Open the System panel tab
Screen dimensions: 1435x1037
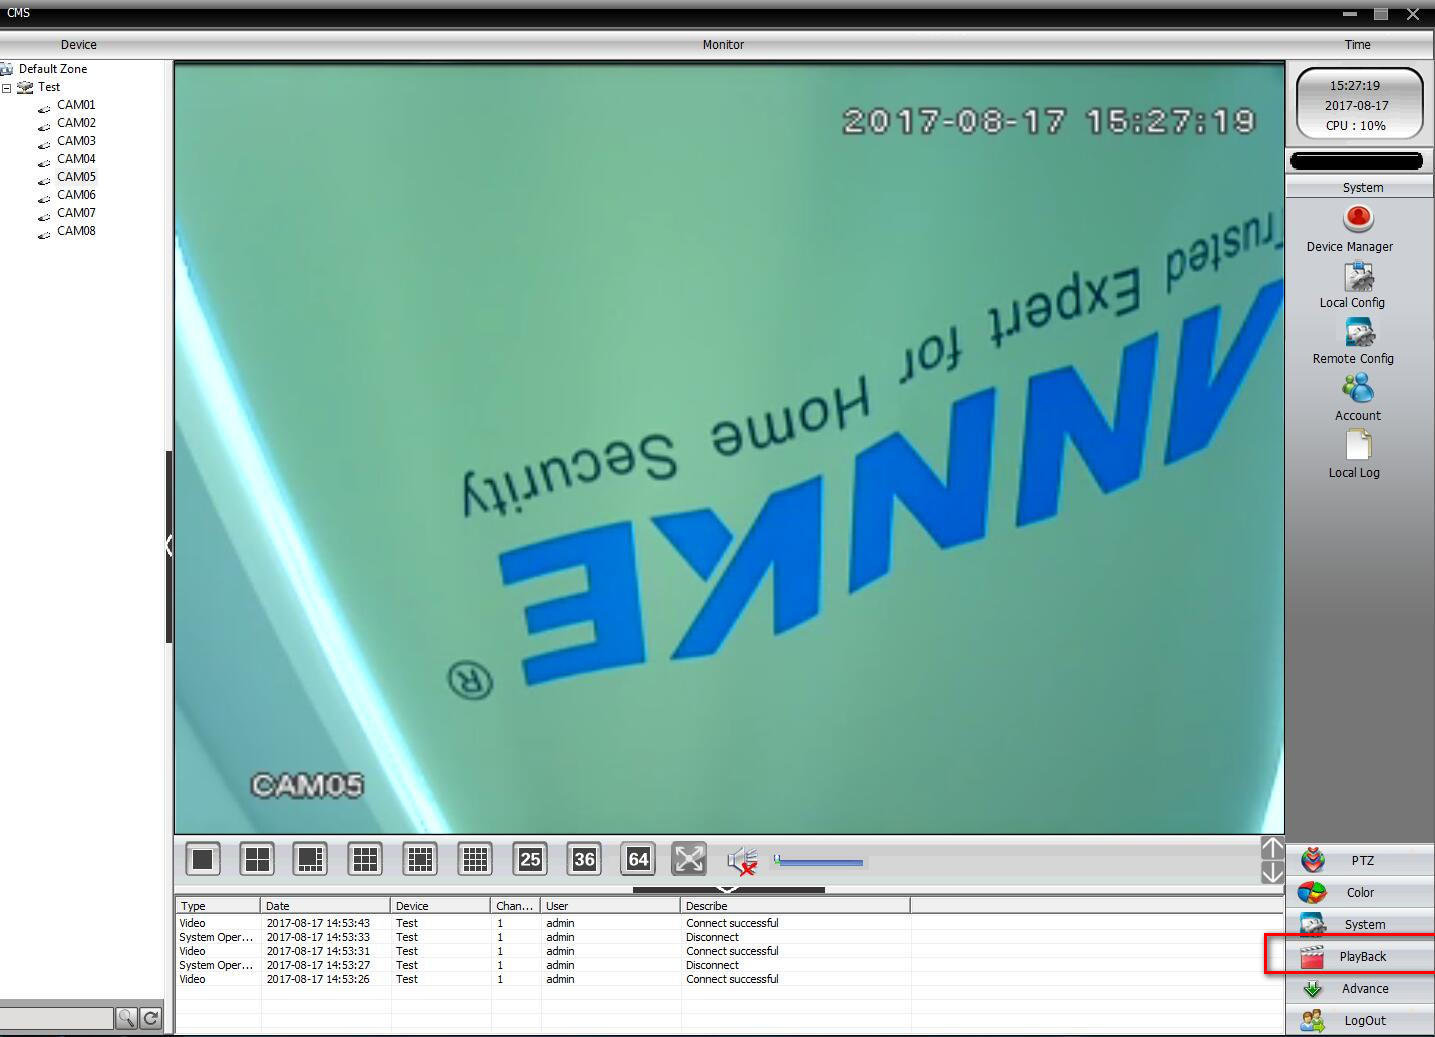tap(1360, 924)
